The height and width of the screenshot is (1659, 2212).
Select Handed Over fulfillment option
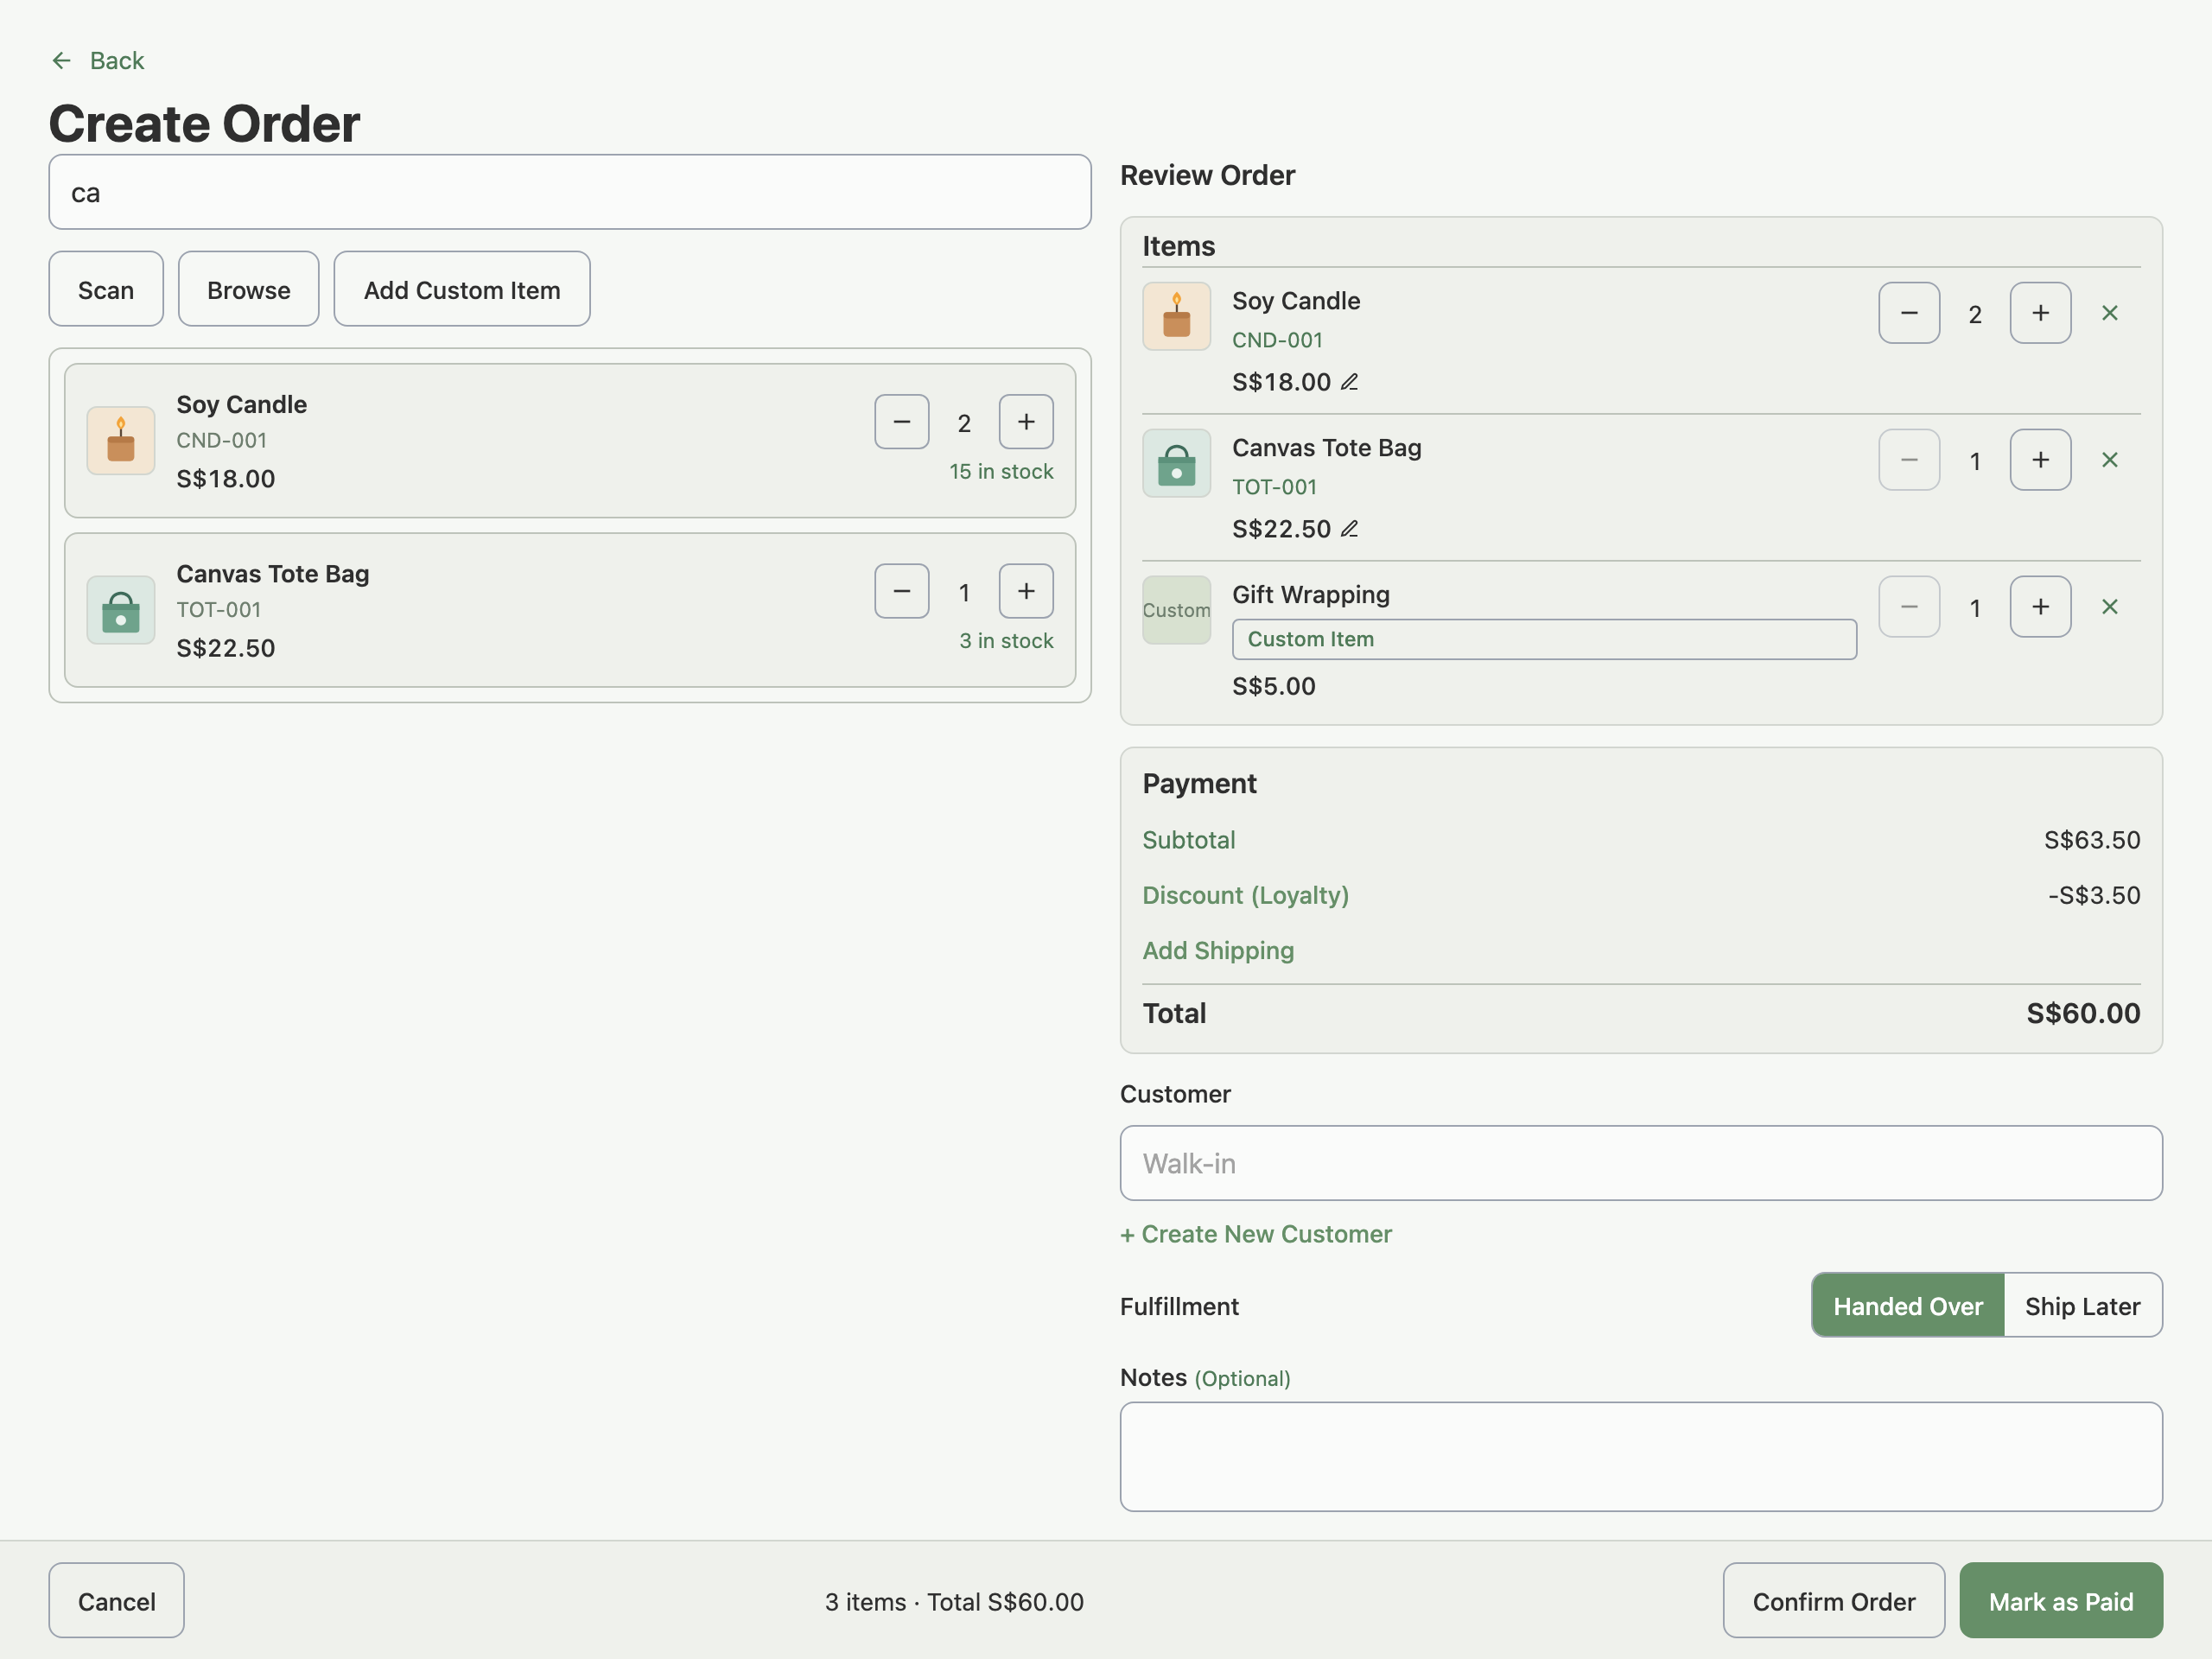coord(1907,1306)
